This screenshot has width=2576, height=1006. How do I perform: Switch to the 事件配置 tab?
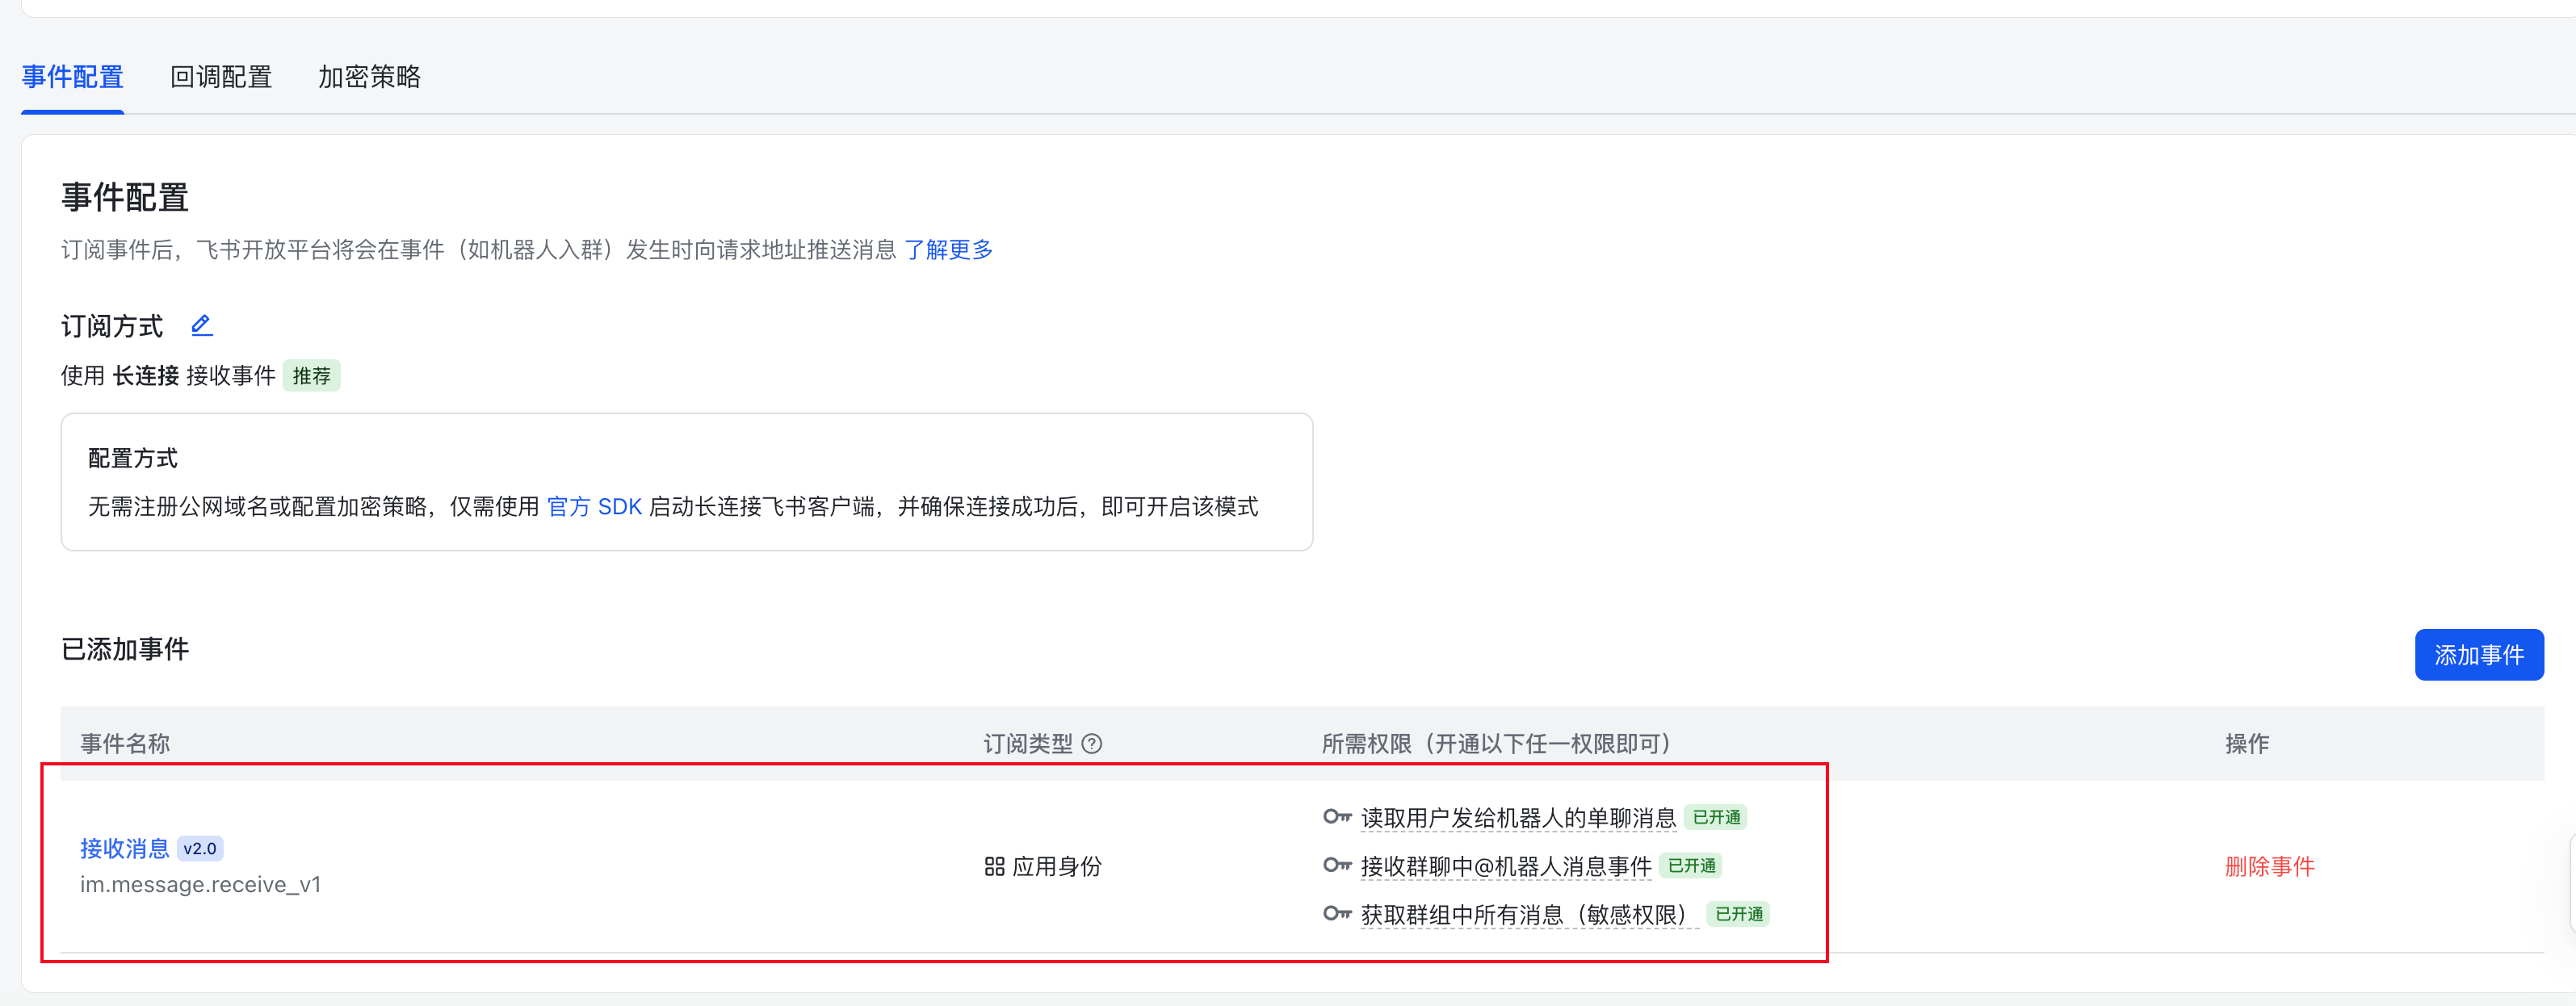click(x=72, y=77)
